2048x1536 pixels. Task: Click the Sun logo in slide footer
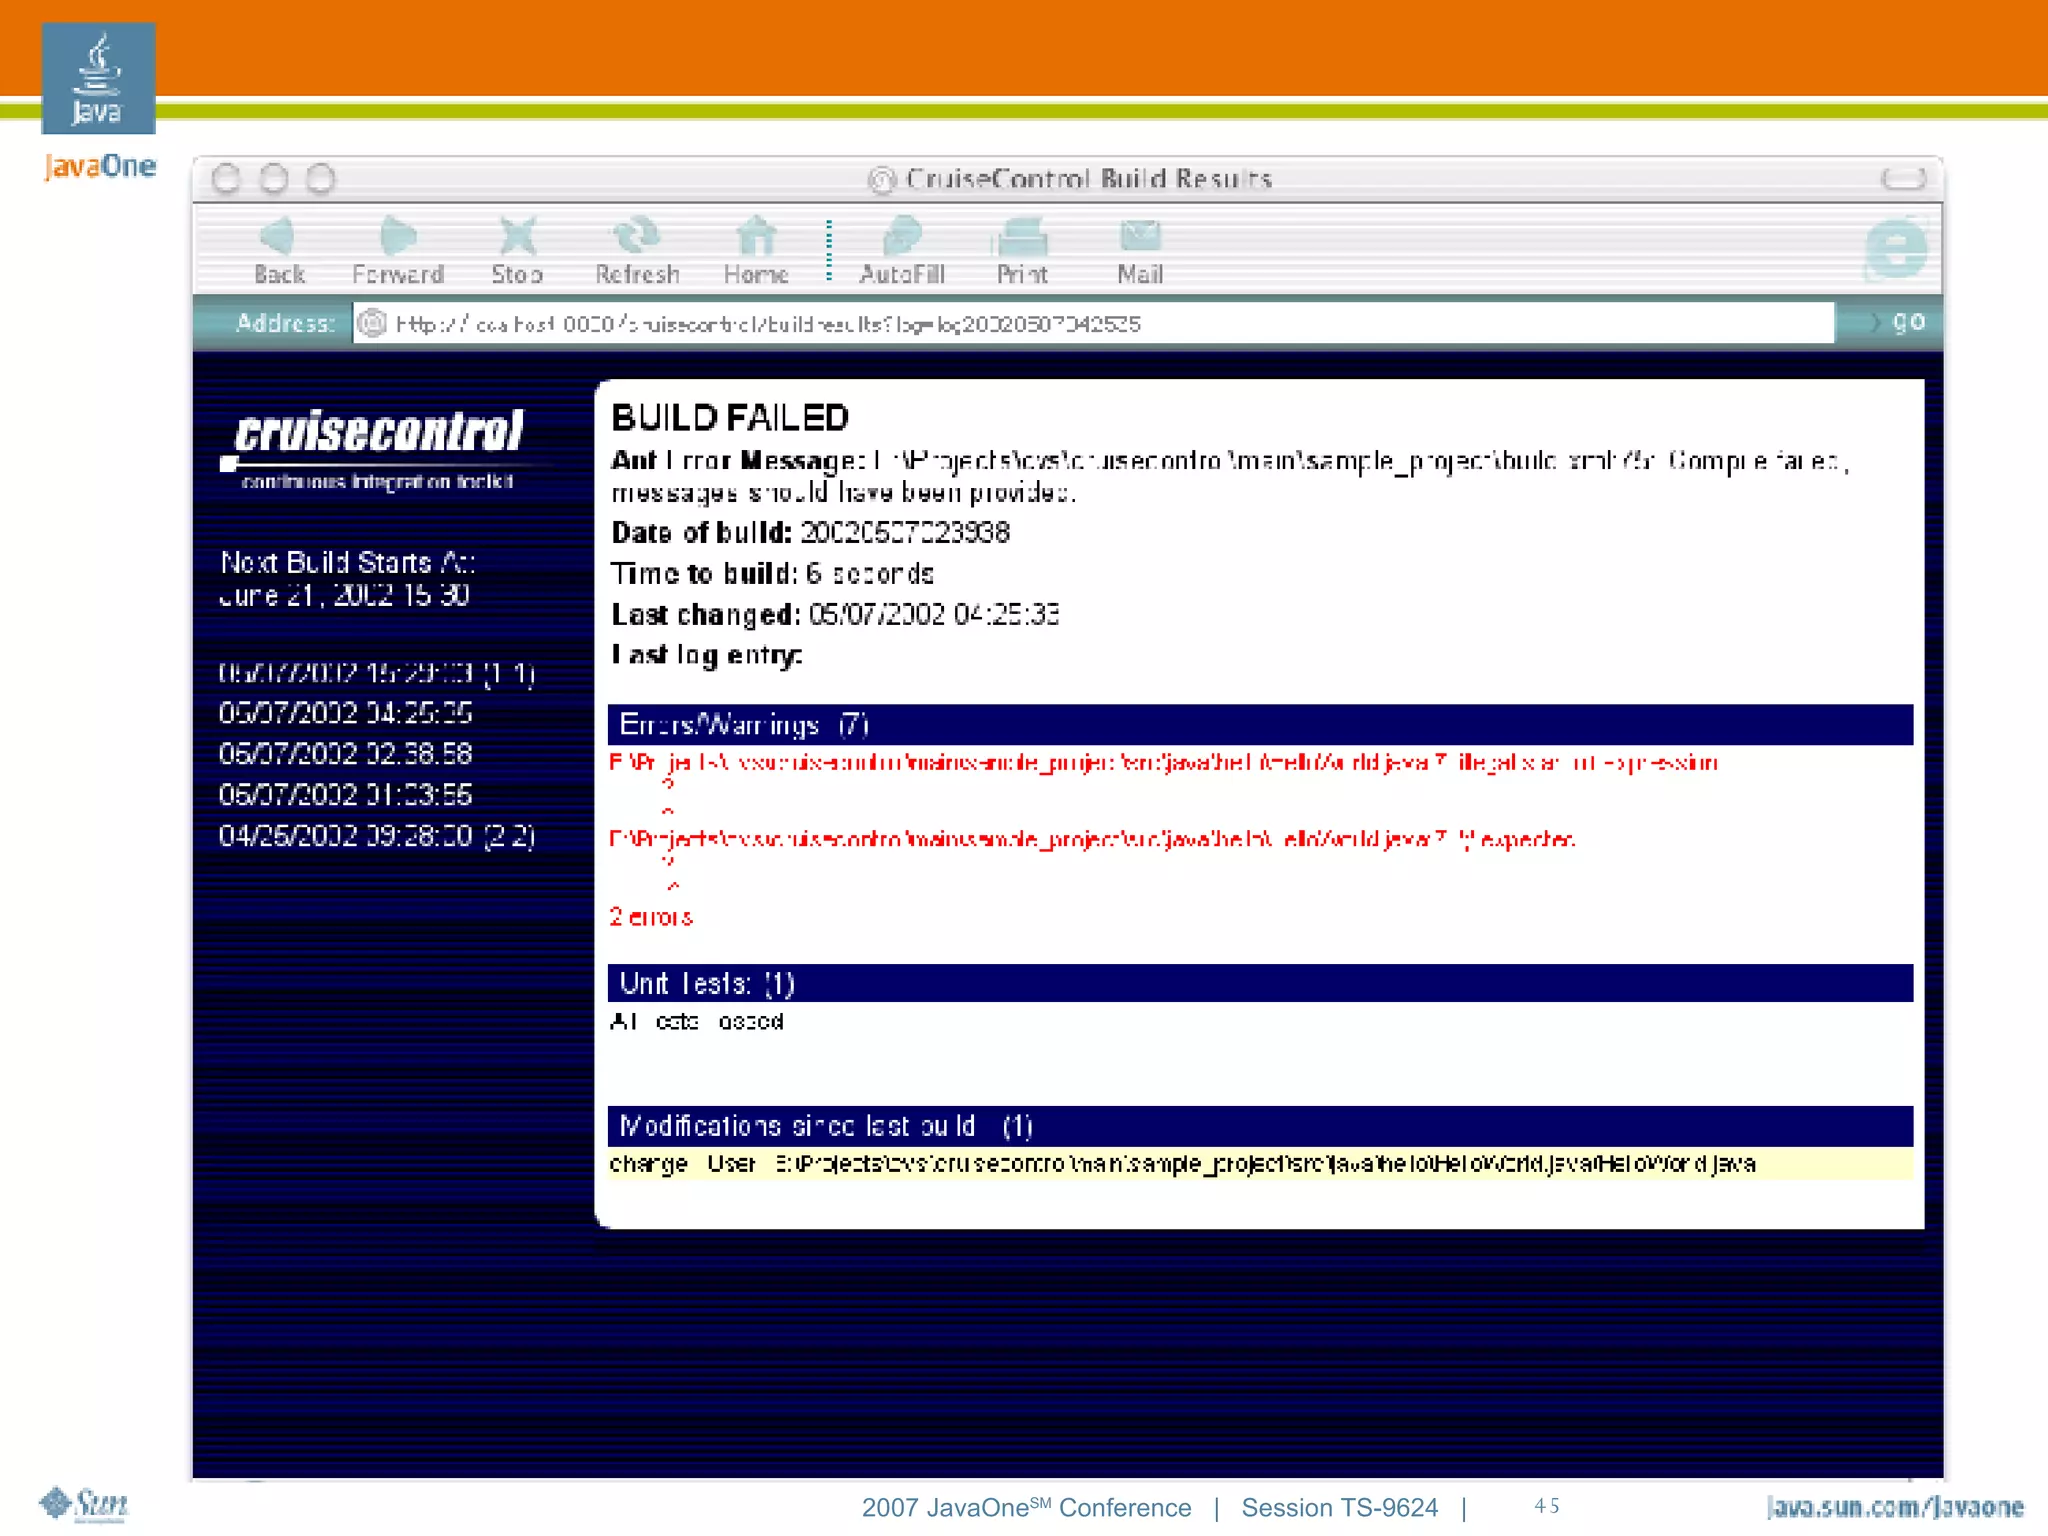tap(84, 1504)
